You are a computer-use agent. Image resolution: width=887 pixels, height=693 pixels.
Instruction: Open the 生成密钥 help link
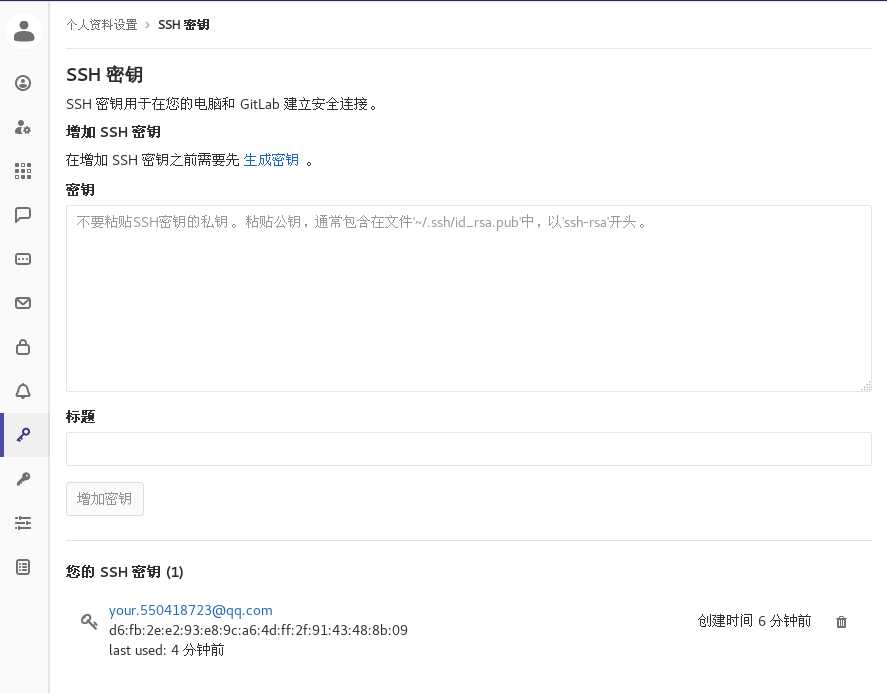(271, 160)
